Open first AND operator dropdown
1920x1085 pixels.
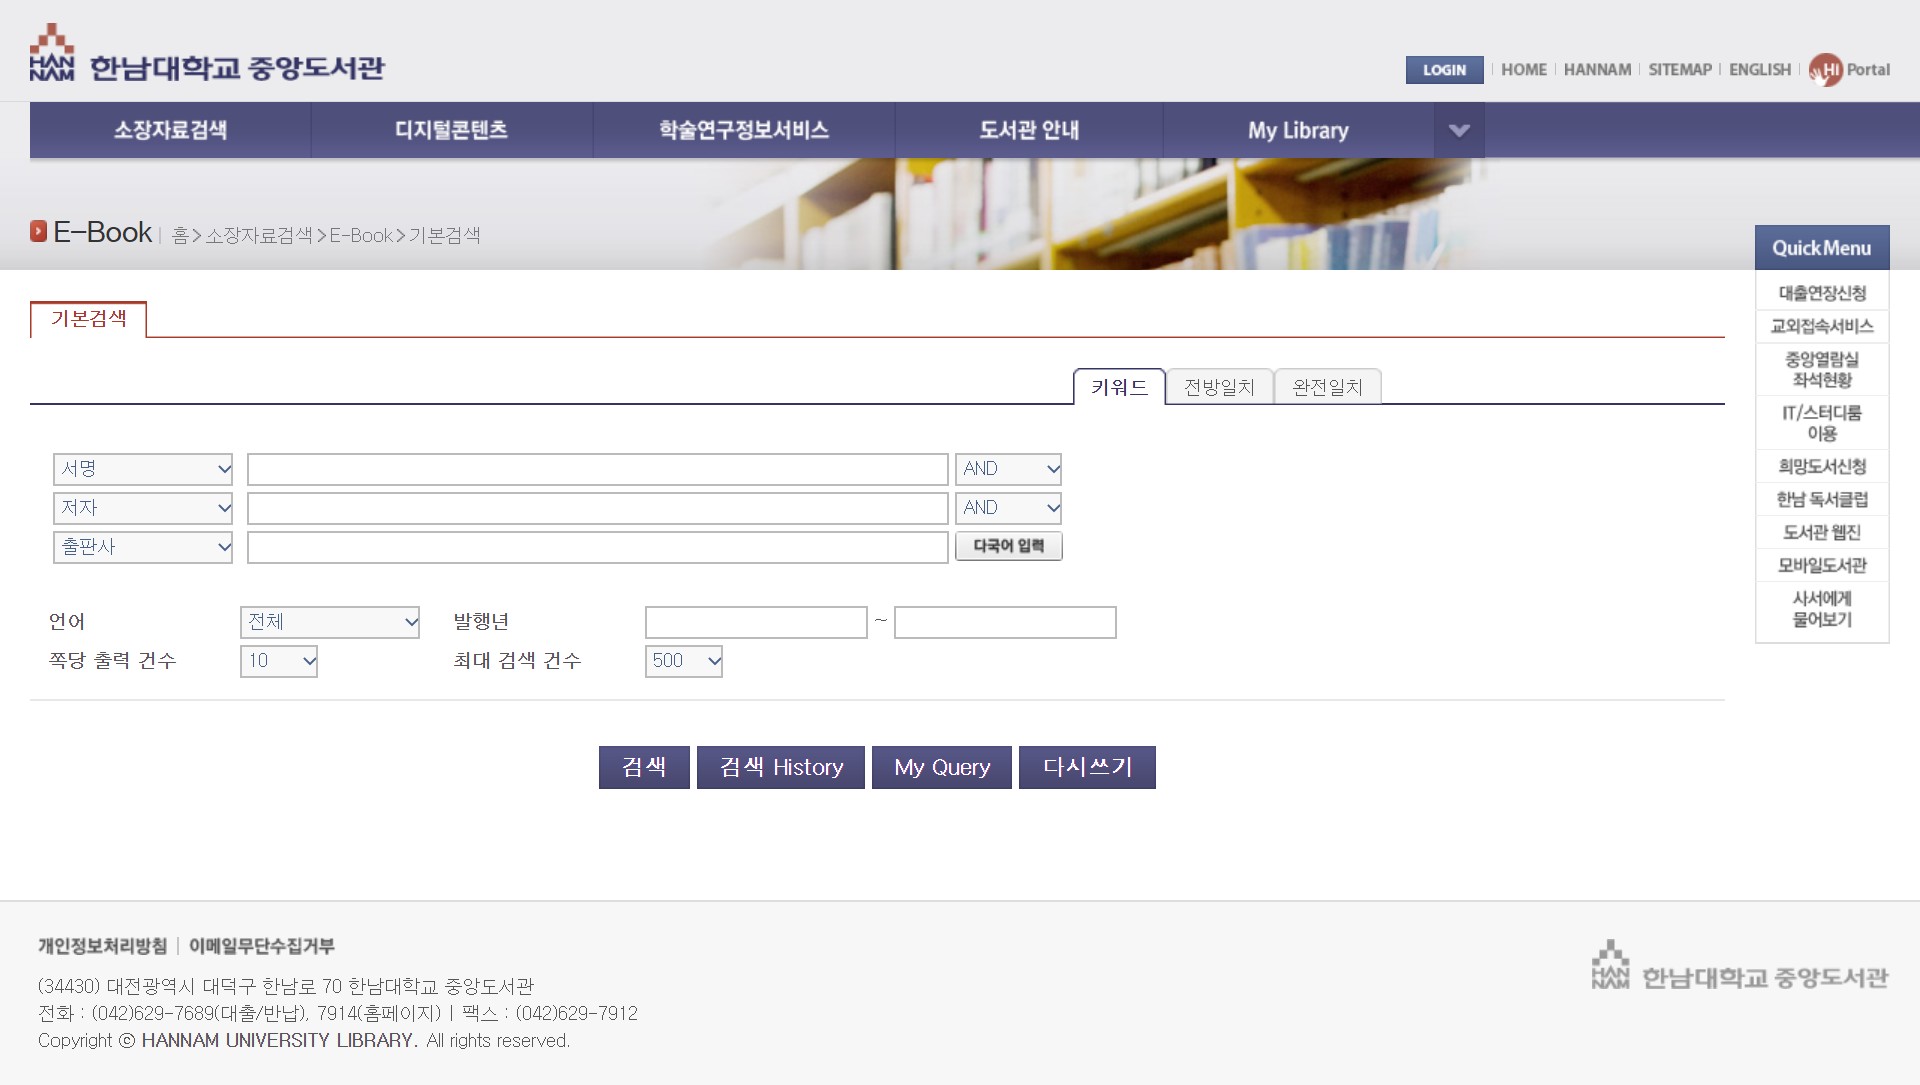click(x=1008, y=469)
